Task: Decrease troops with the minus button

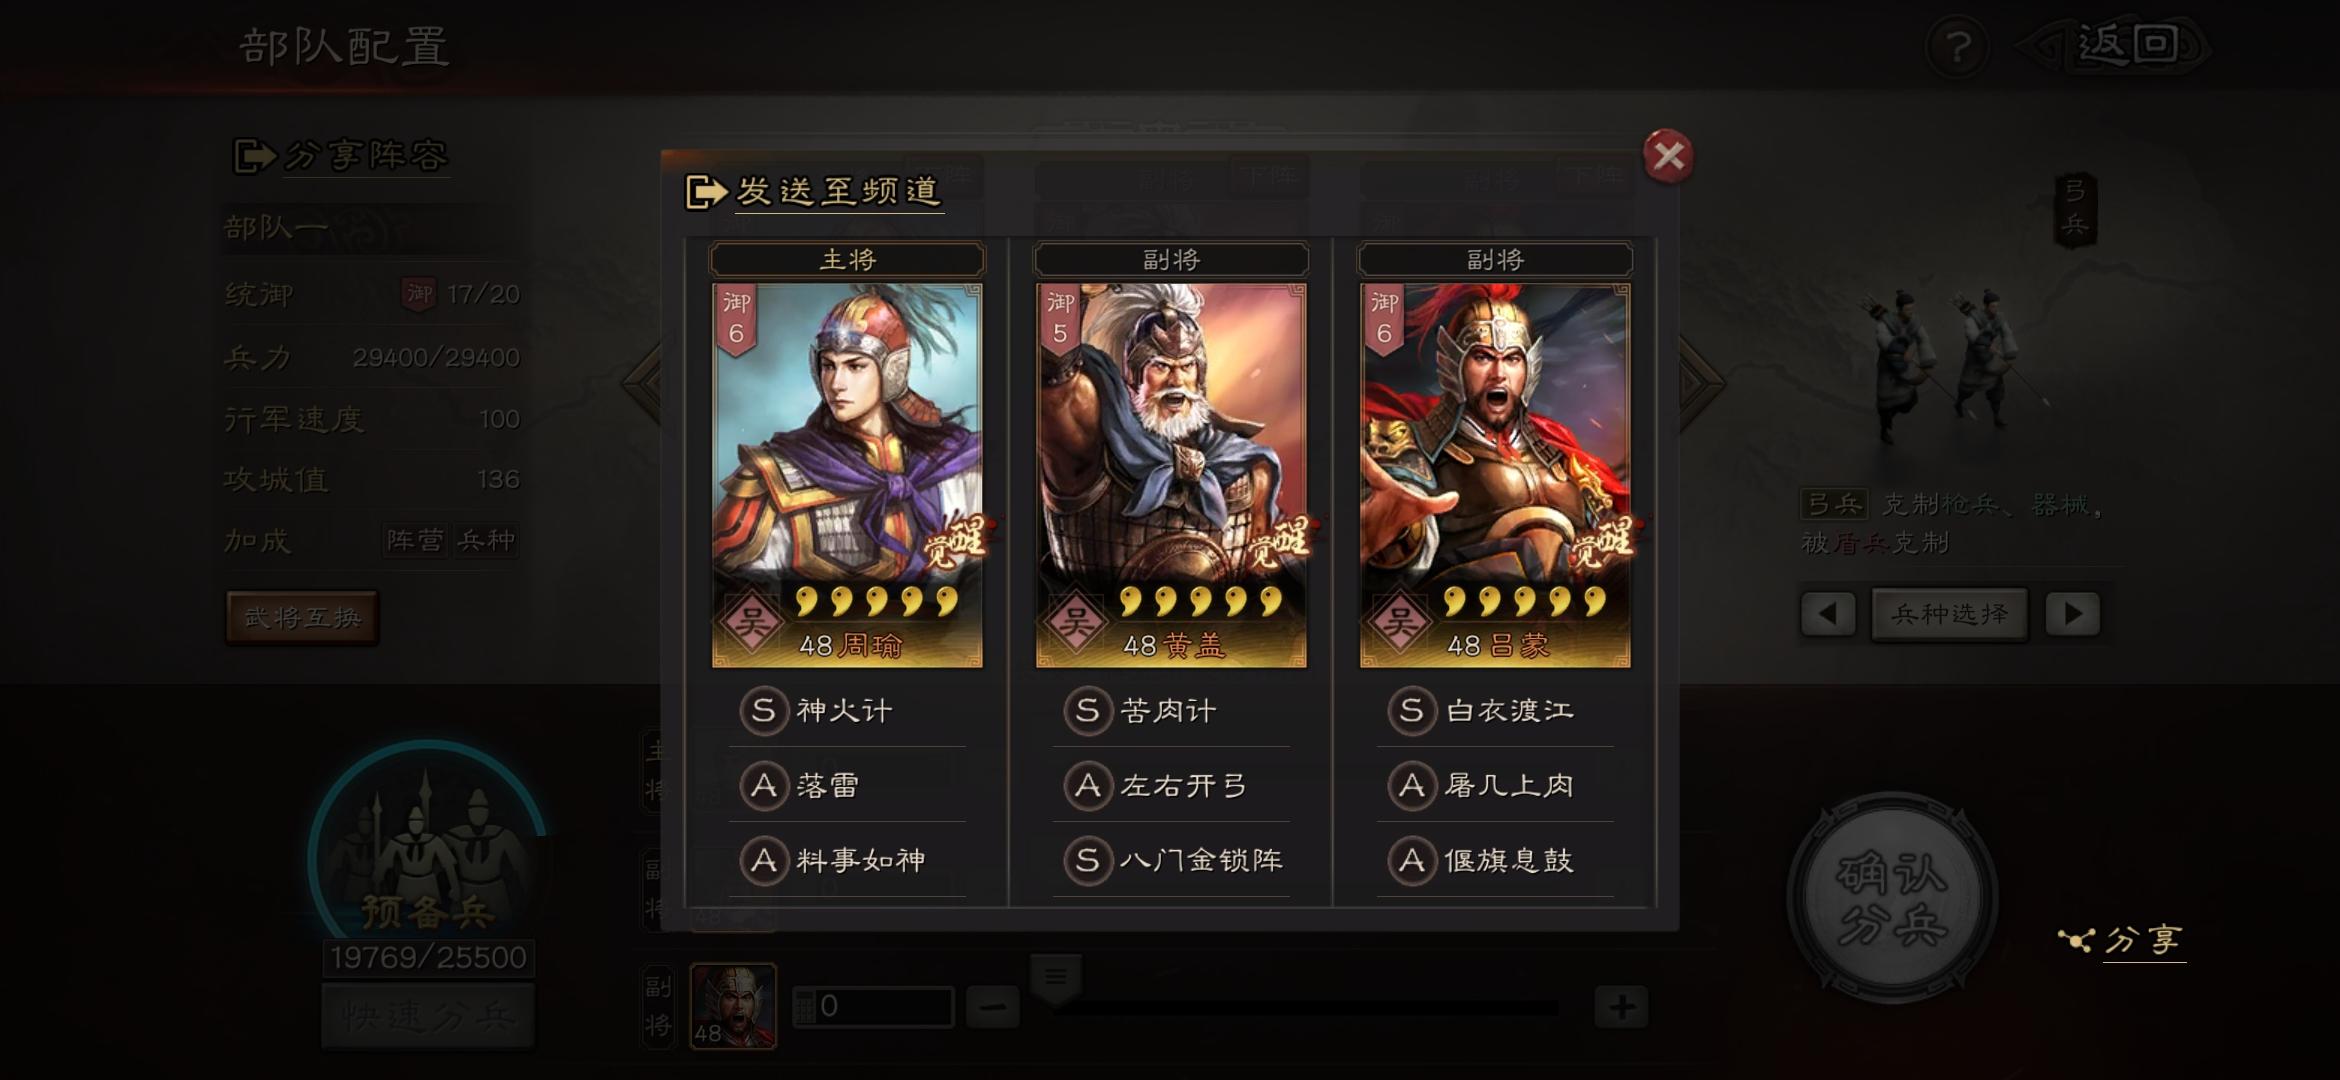Action: (993, 1007)
